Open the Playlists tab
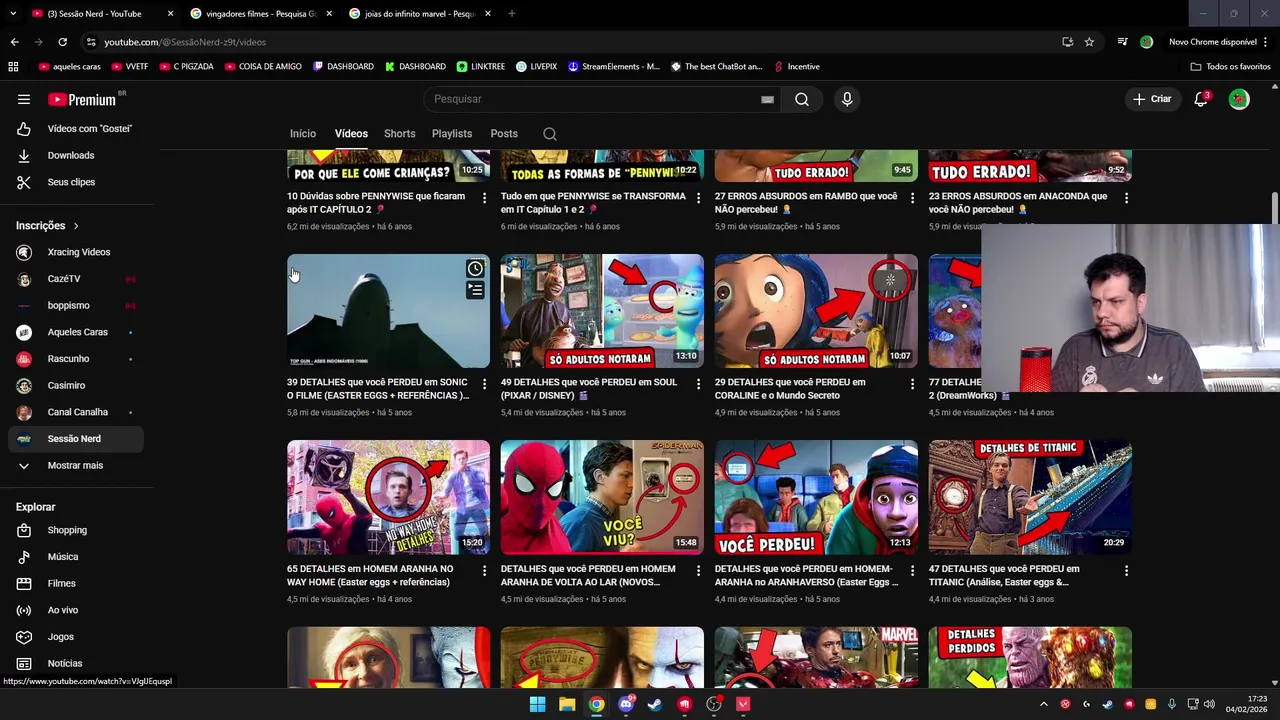The width and height of the screenshot is (1280, 720). pyautogui.click(x=452, y=134)
